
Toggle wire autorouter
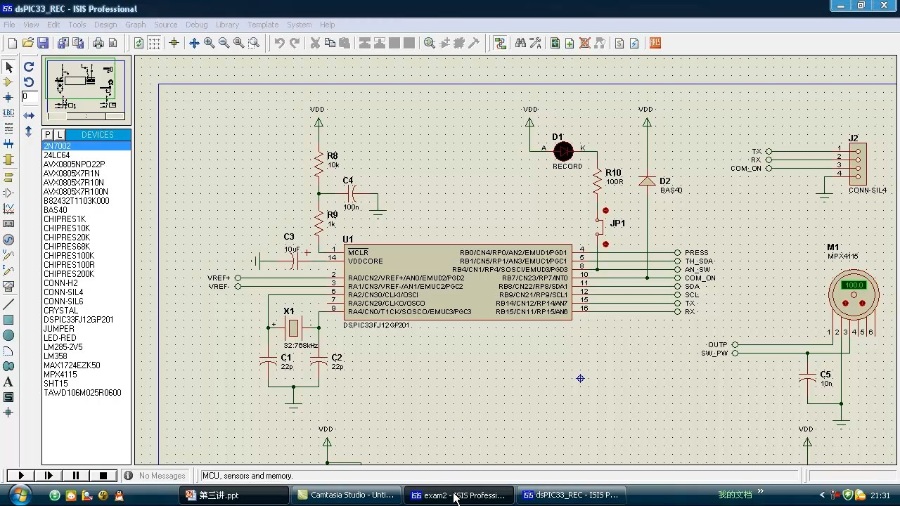click(x=500, y=43)
